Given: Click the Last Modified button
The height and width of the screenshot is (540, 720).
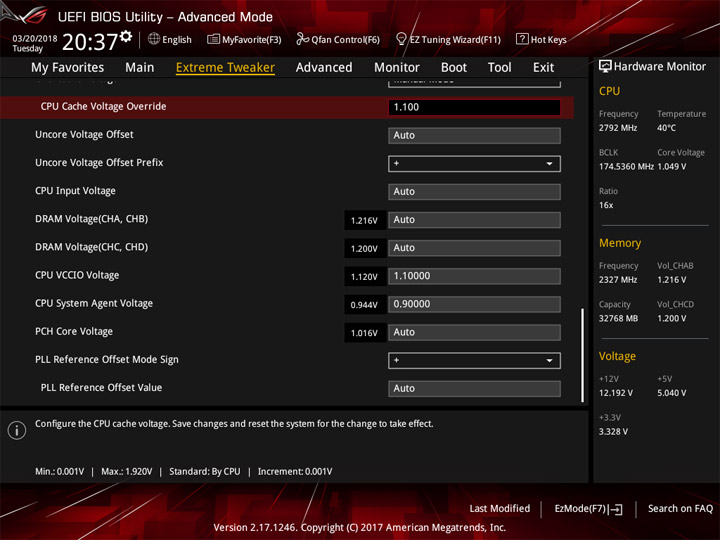Looking at the screenshot, I should tap(500, 508).
